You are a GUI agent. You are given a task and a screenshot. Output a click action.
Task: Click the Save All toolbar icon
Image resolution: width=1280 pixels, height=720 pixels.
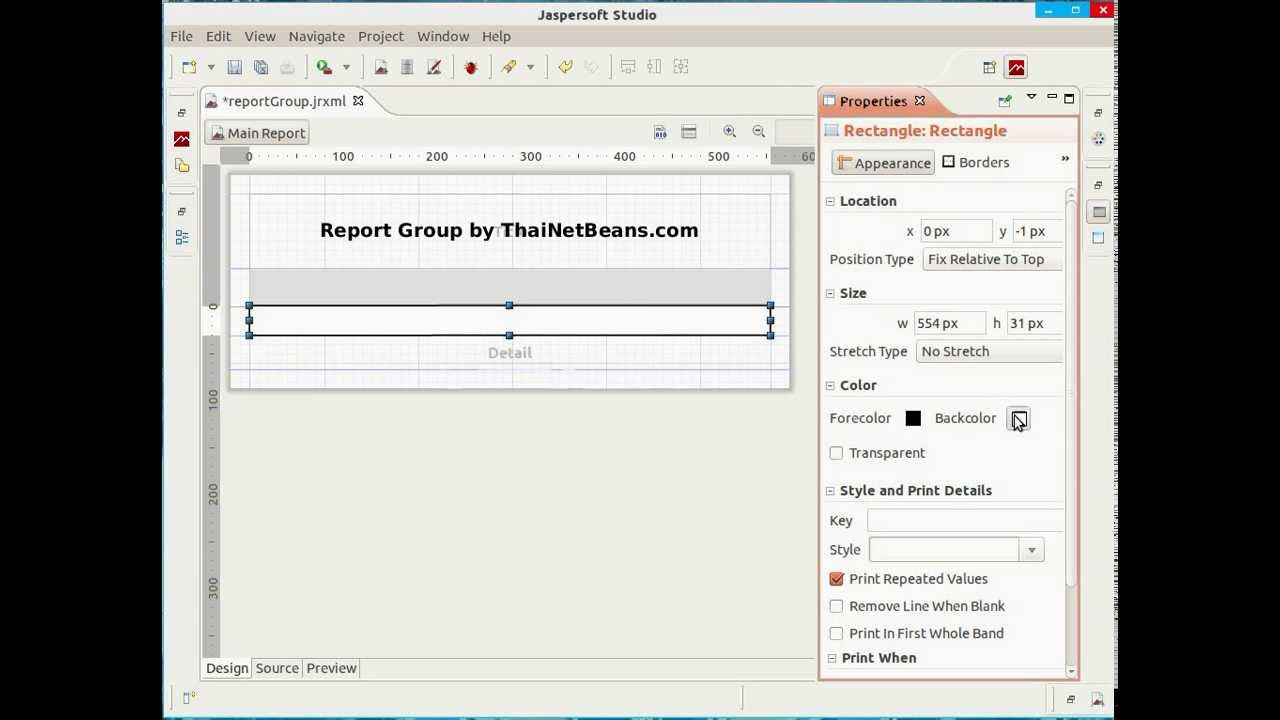click(x=261, y=67)
